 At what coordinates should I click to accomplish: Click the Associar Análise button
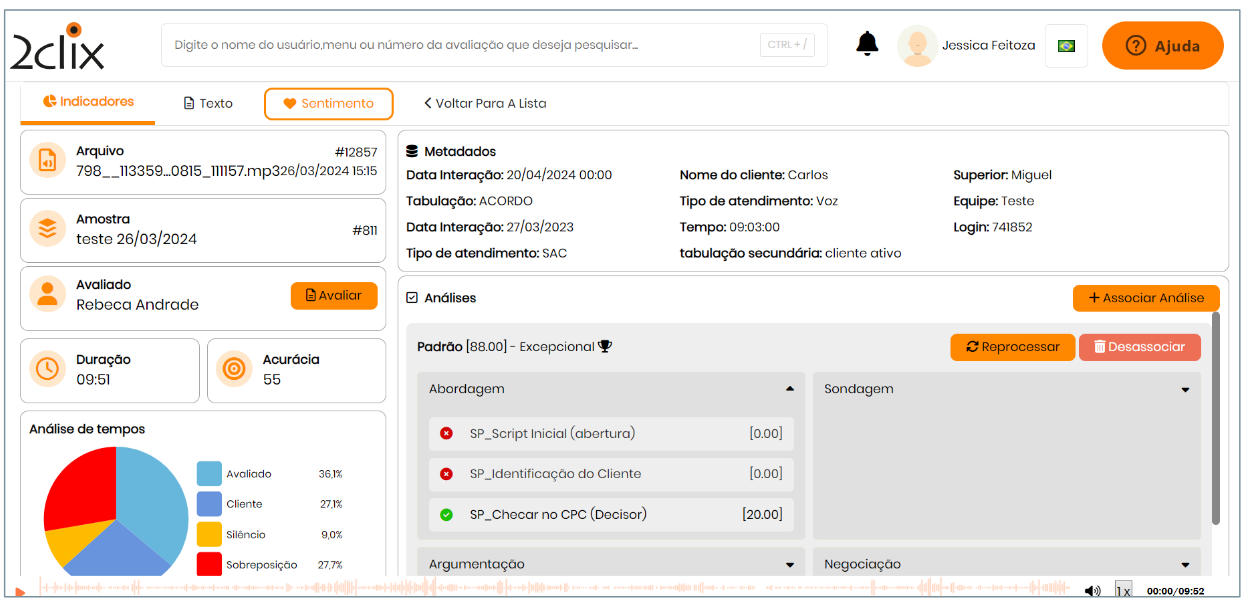click(x=1146, y=298)
